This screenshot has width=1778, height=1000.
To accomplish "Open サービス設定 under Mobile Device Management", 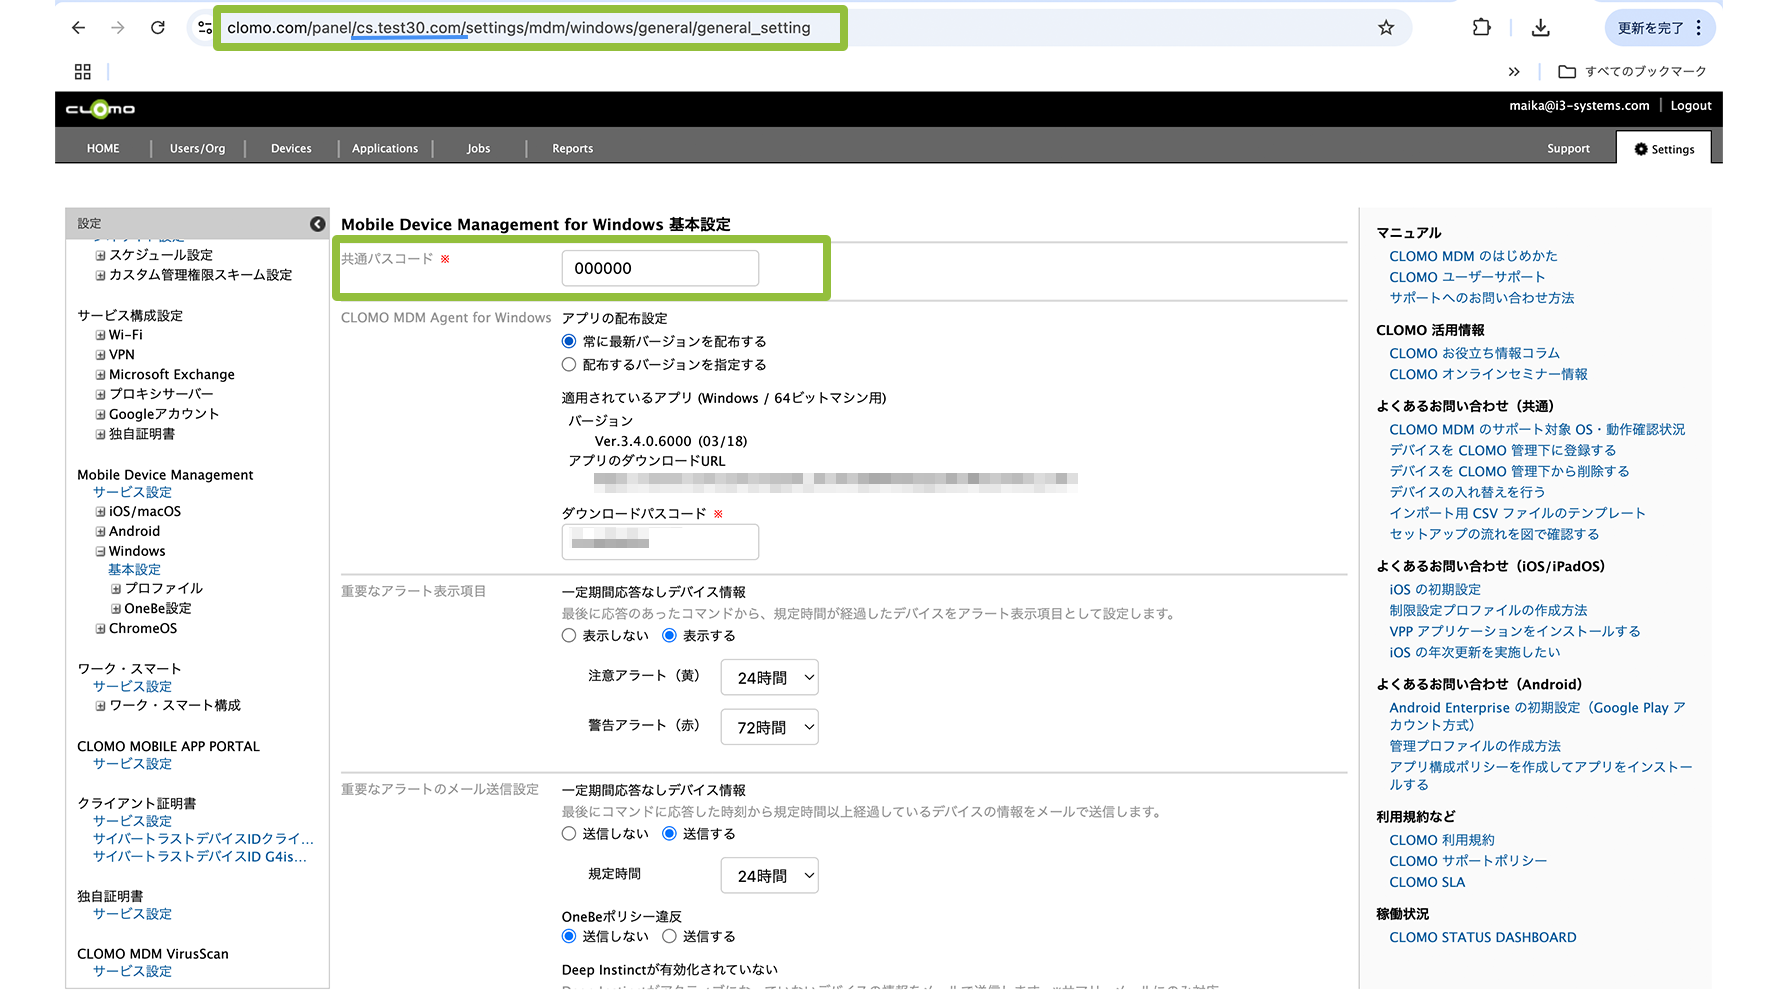I will [x=132, y=492].
